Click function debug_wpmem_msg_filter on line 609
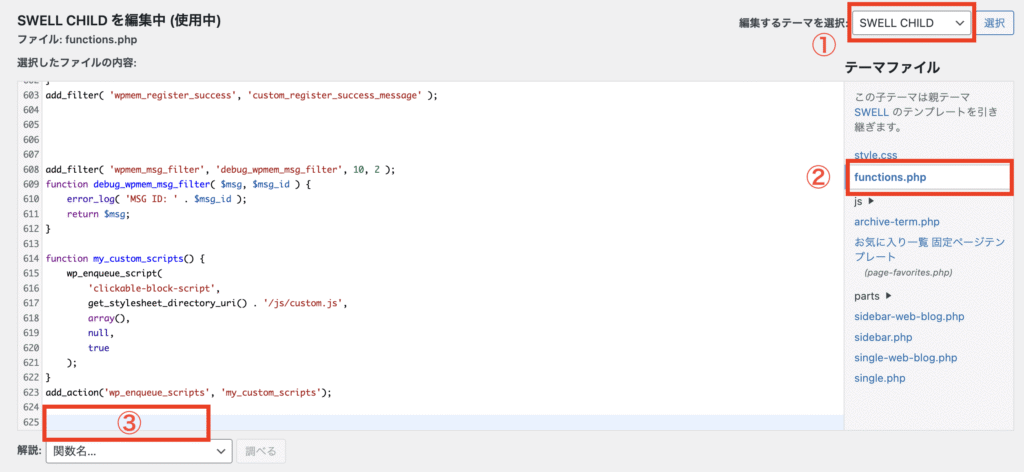The image size is (1024, 472). (179, 185)
